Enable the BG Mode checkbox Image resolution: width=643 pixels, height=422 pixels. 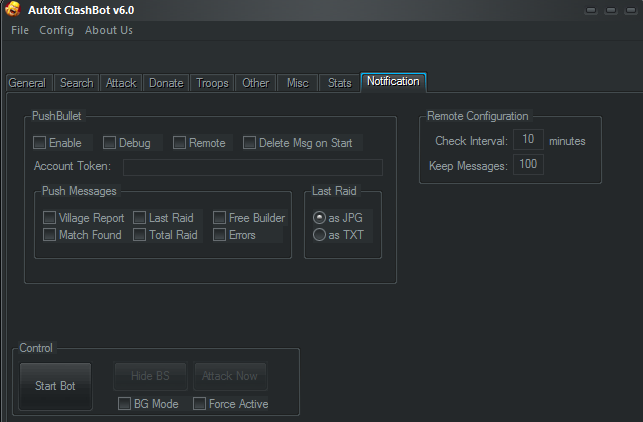point(124,404)
